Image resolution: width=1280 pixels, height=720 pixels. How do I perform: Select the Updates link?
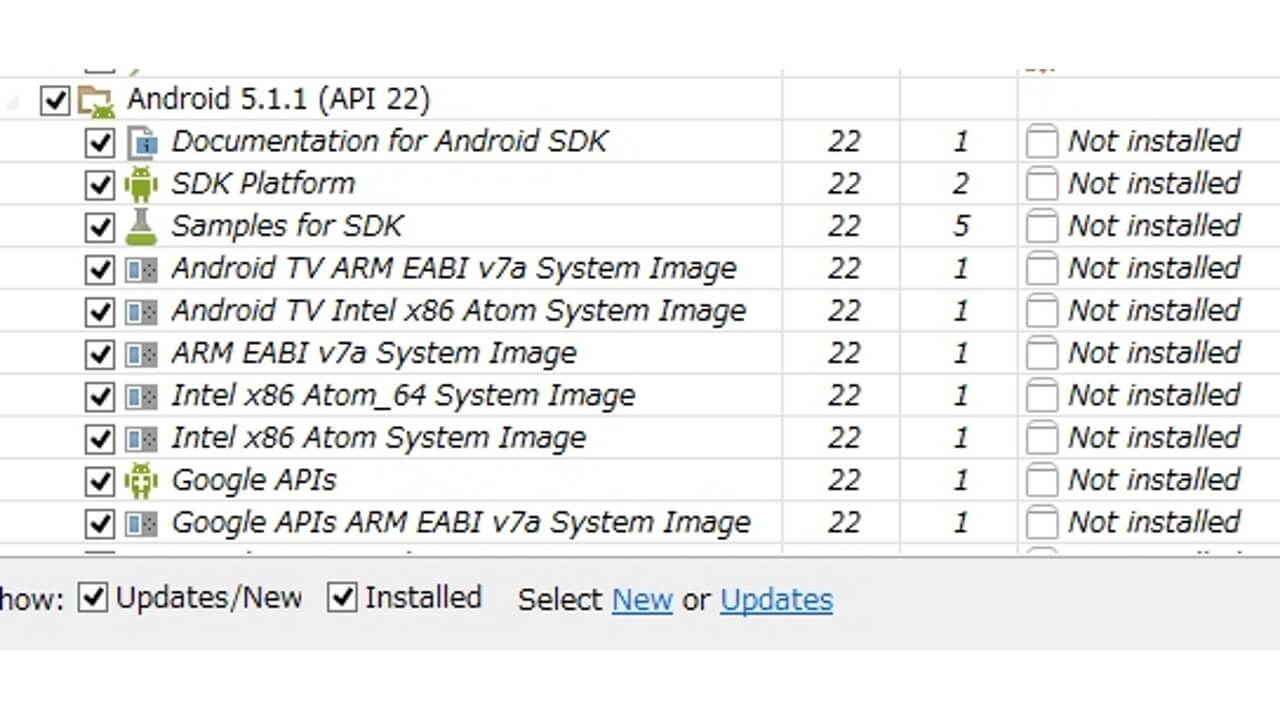[x=776, y=600]
